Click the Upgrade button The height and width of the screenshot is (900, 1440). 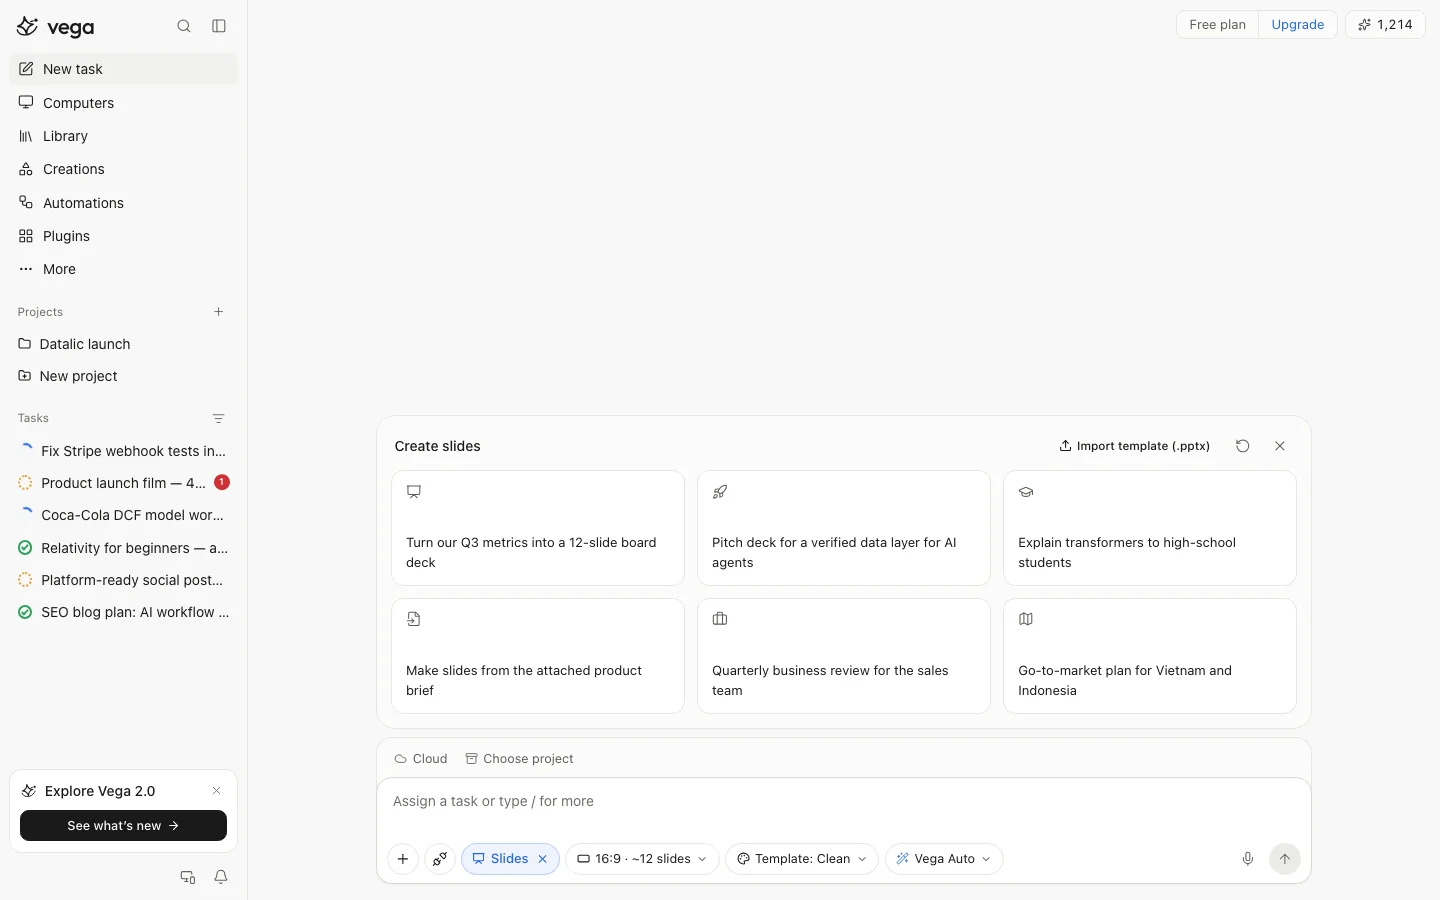pos(1298,25)
